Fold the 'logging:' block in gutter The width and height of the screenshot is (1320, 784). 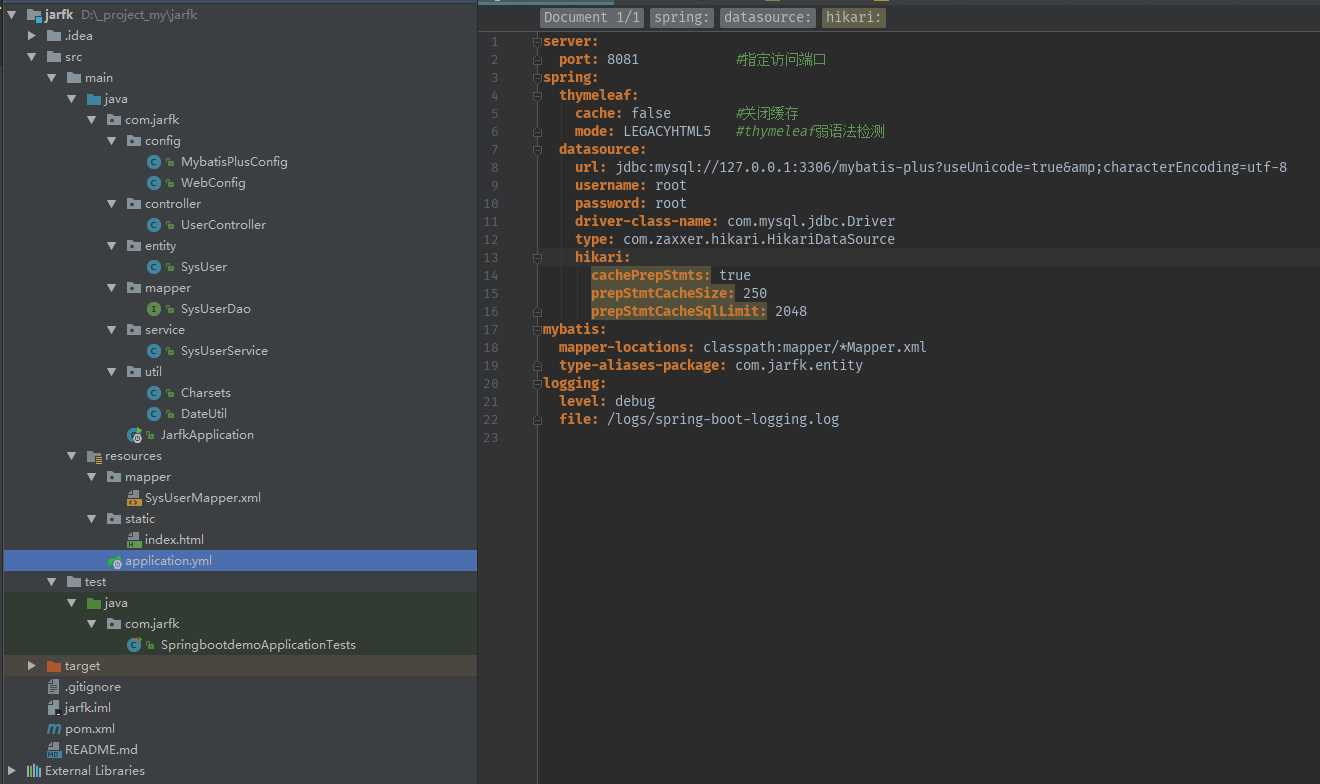click(x=537, y=384)
